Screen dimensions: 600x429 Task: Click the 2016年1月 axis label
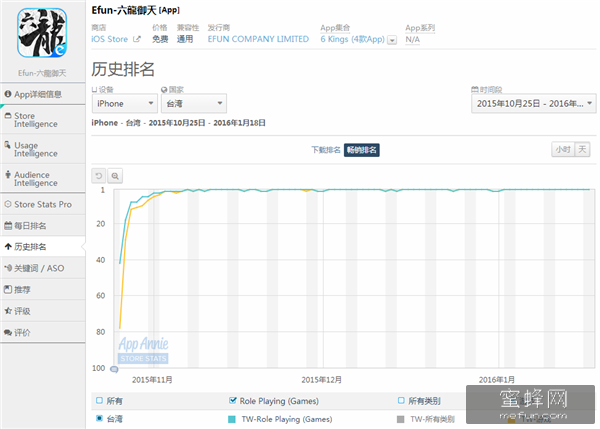point(497,380)
